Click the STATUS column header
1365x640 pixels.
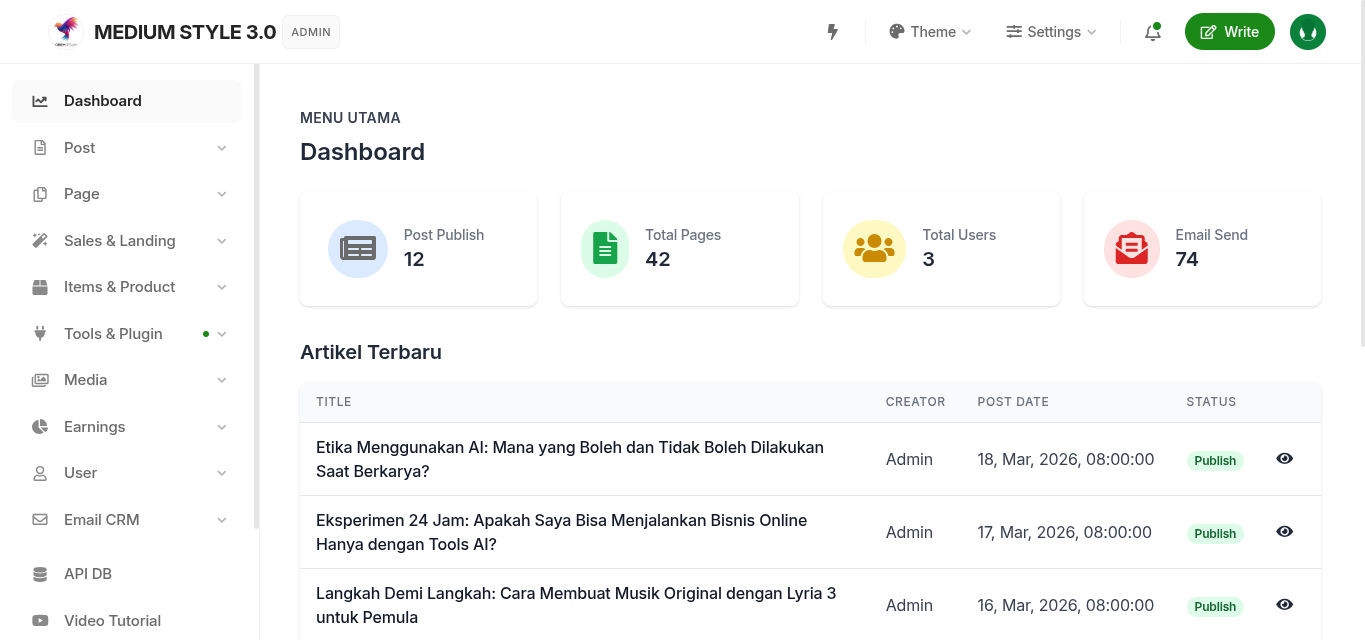(x=1211, y=402)
